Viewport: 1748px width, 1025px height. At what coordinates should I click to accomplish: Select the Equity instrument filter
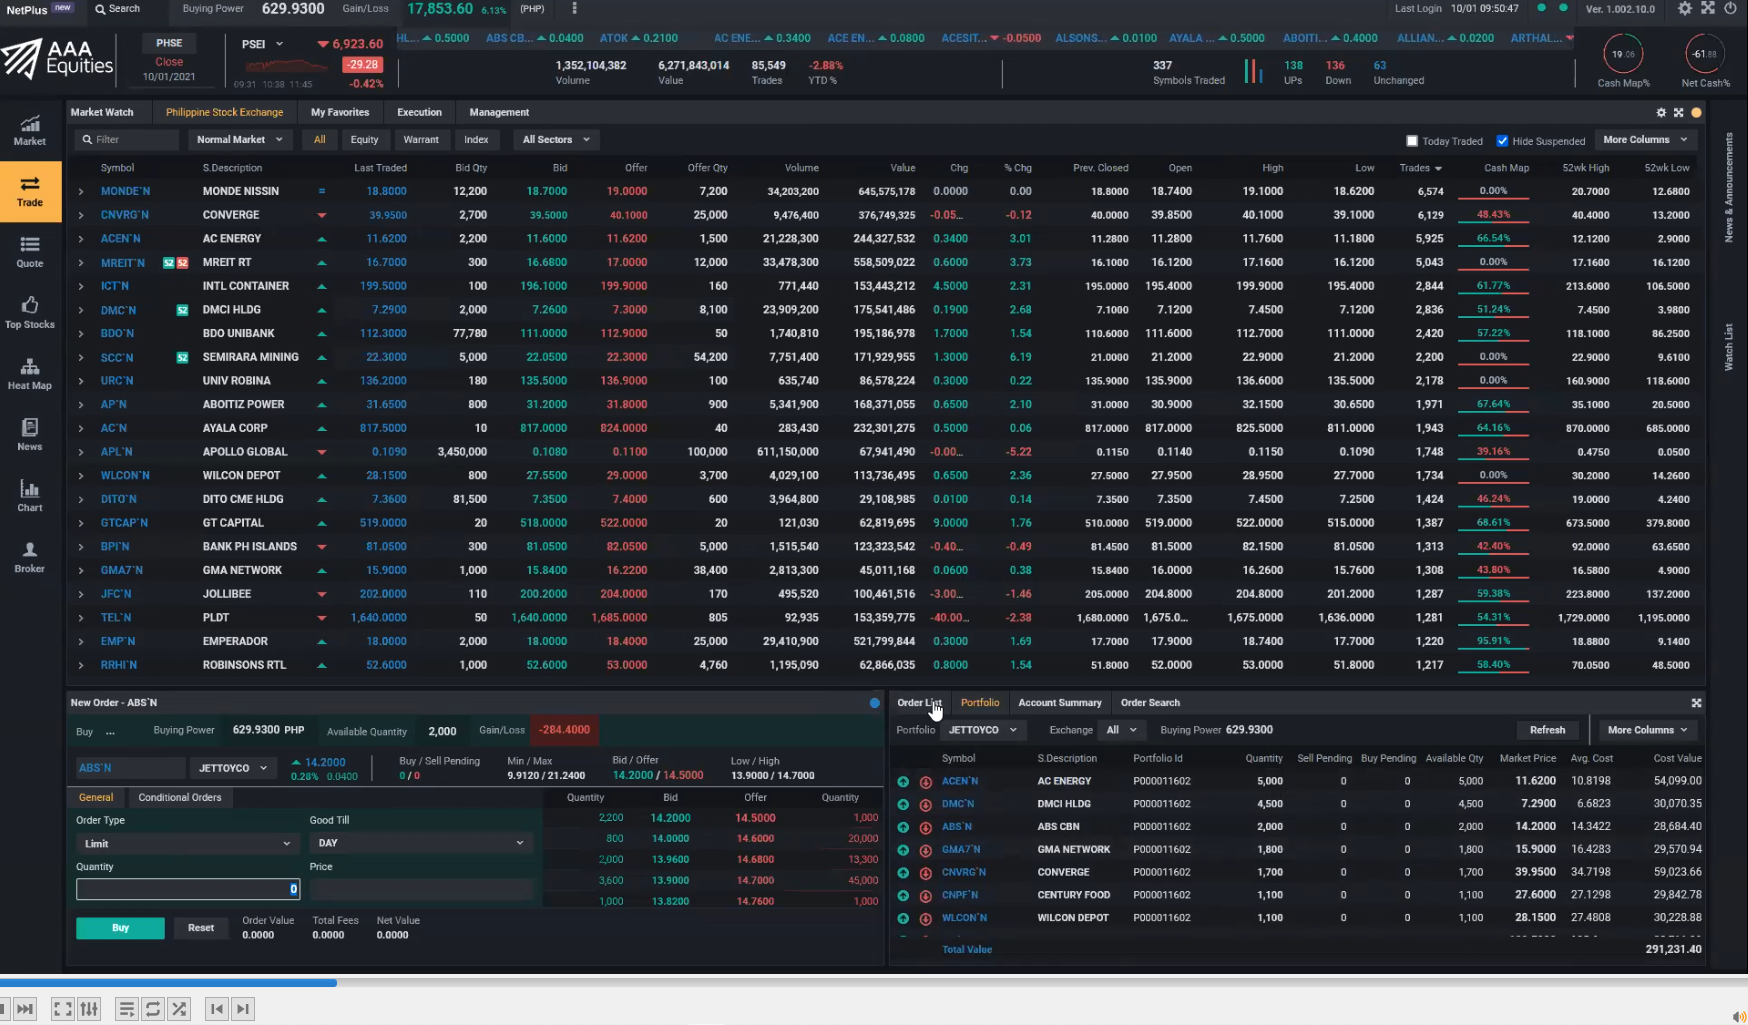[364, 140]
